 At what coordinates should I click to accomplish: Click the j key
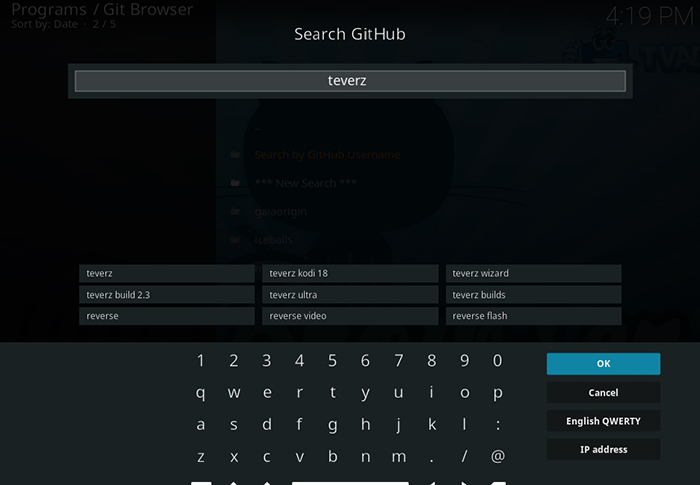point(399,424)
